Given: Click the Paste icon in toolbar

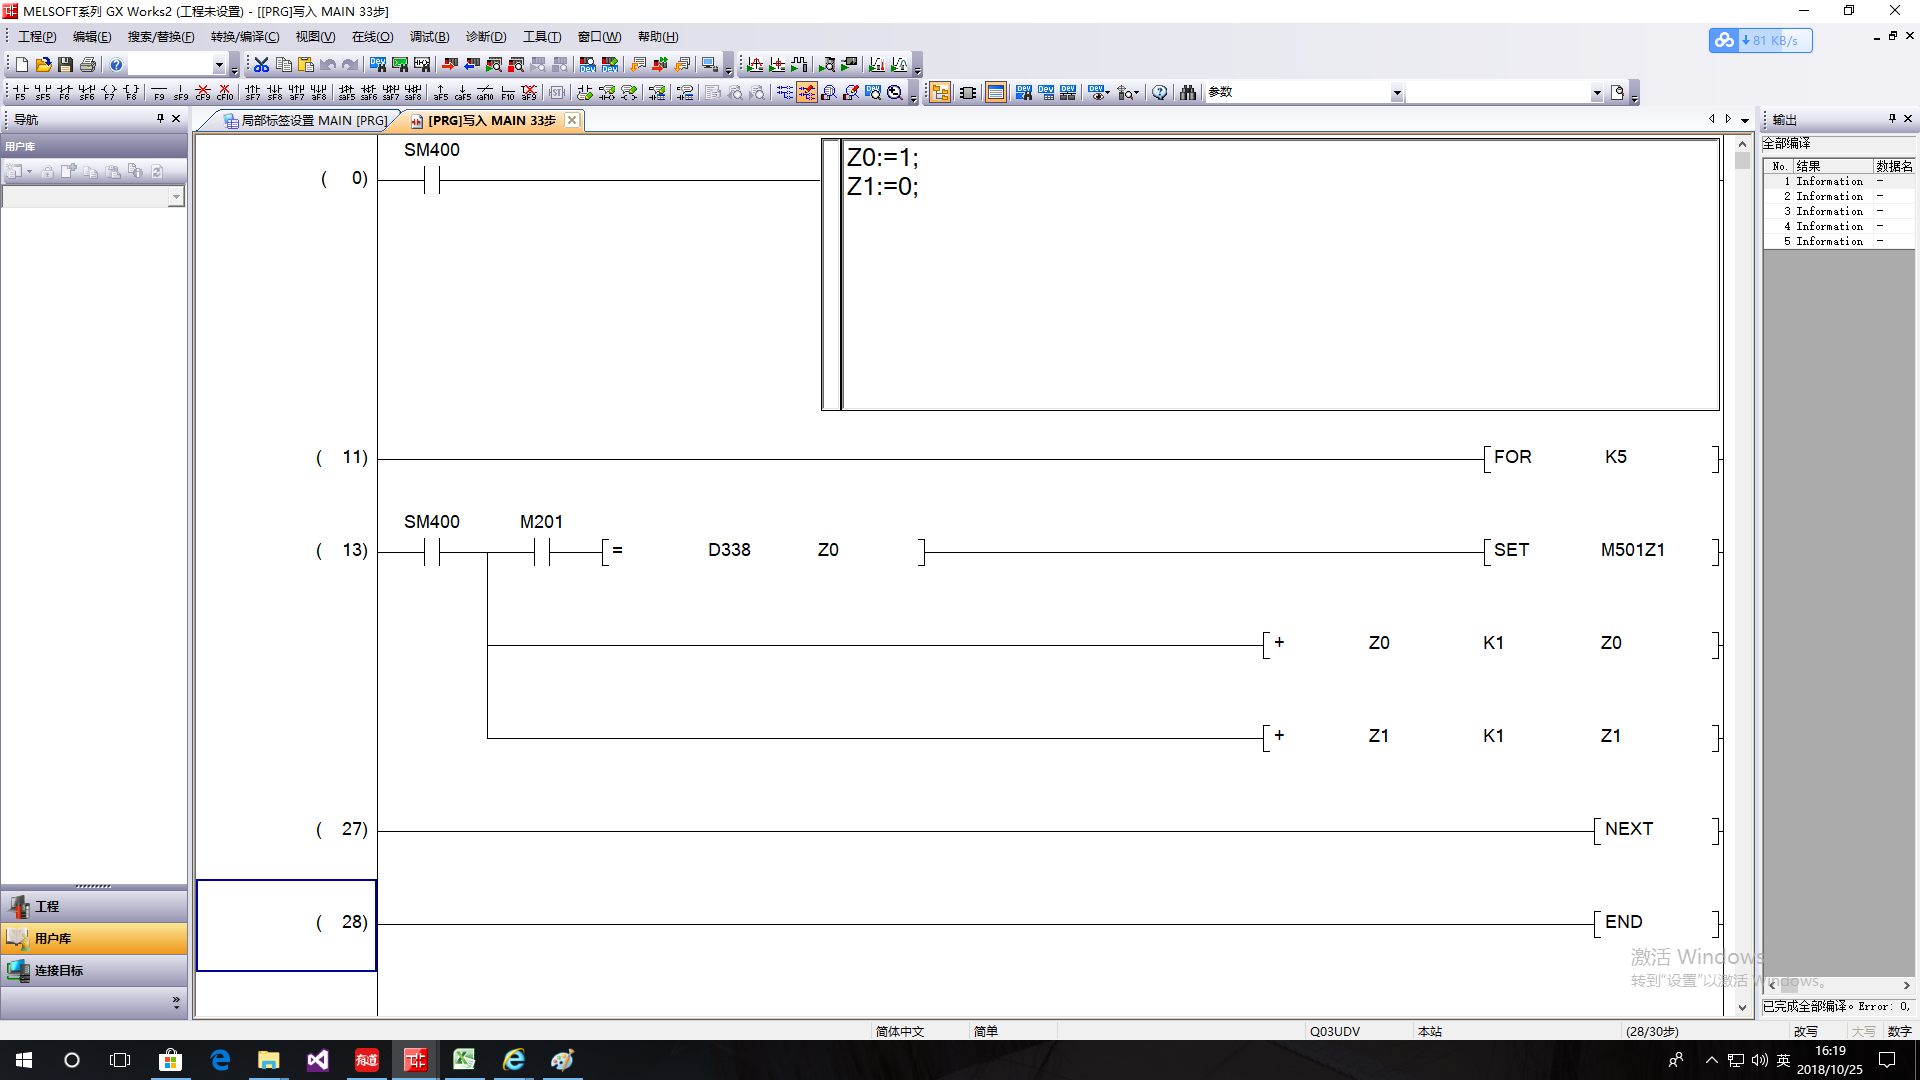Looking at the screenshot, I should click(306, 65).
